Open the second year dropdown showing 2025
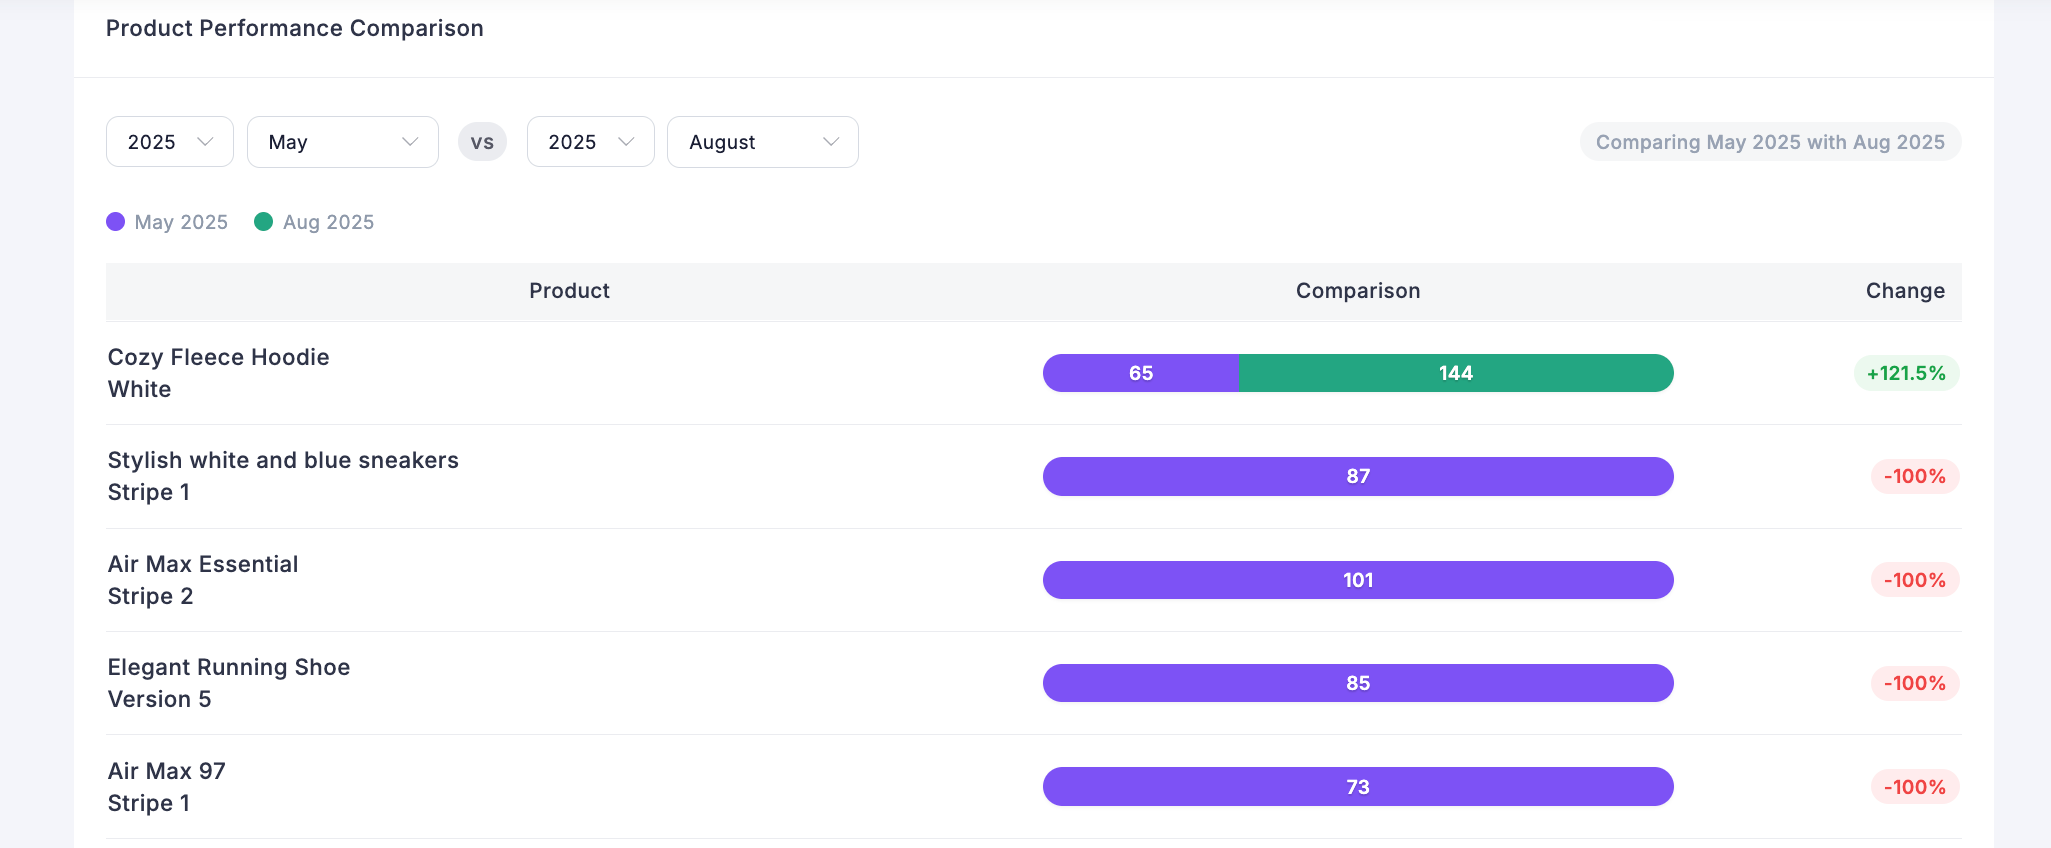Viewport: 2051px width, 848px height. tap(590, 142)
